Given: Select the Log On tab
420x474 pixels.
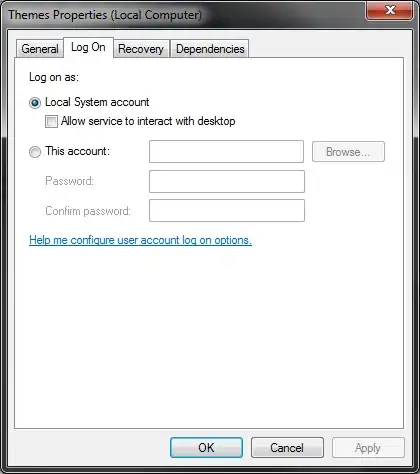Looking at the screenshot, I should coord(88,47).
